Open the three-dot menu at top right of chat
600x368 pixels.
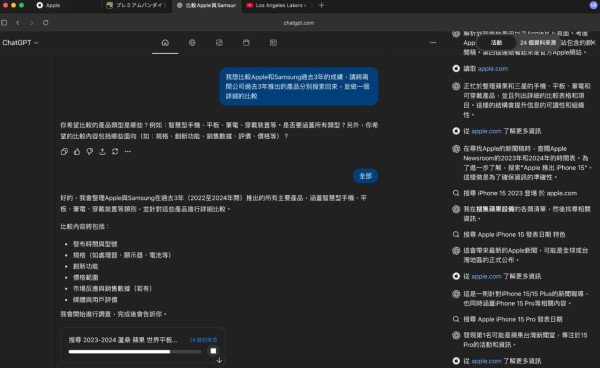pyautogui.click(x=433, y=43)
